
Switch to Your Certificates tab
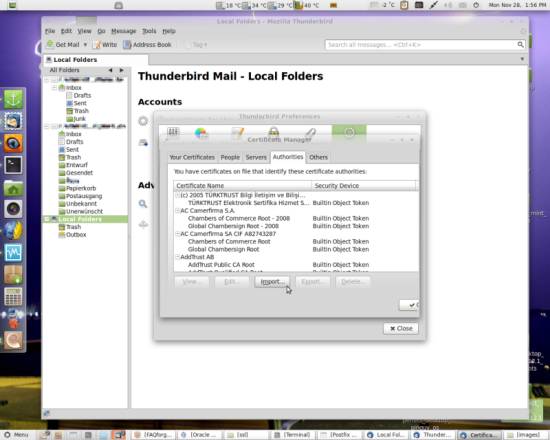coord(192,157)
